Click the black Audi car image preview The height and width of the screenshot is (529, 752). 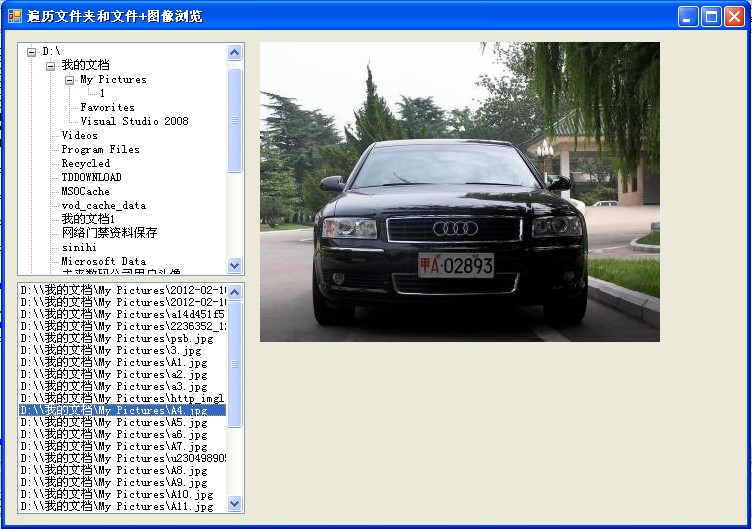459,192
